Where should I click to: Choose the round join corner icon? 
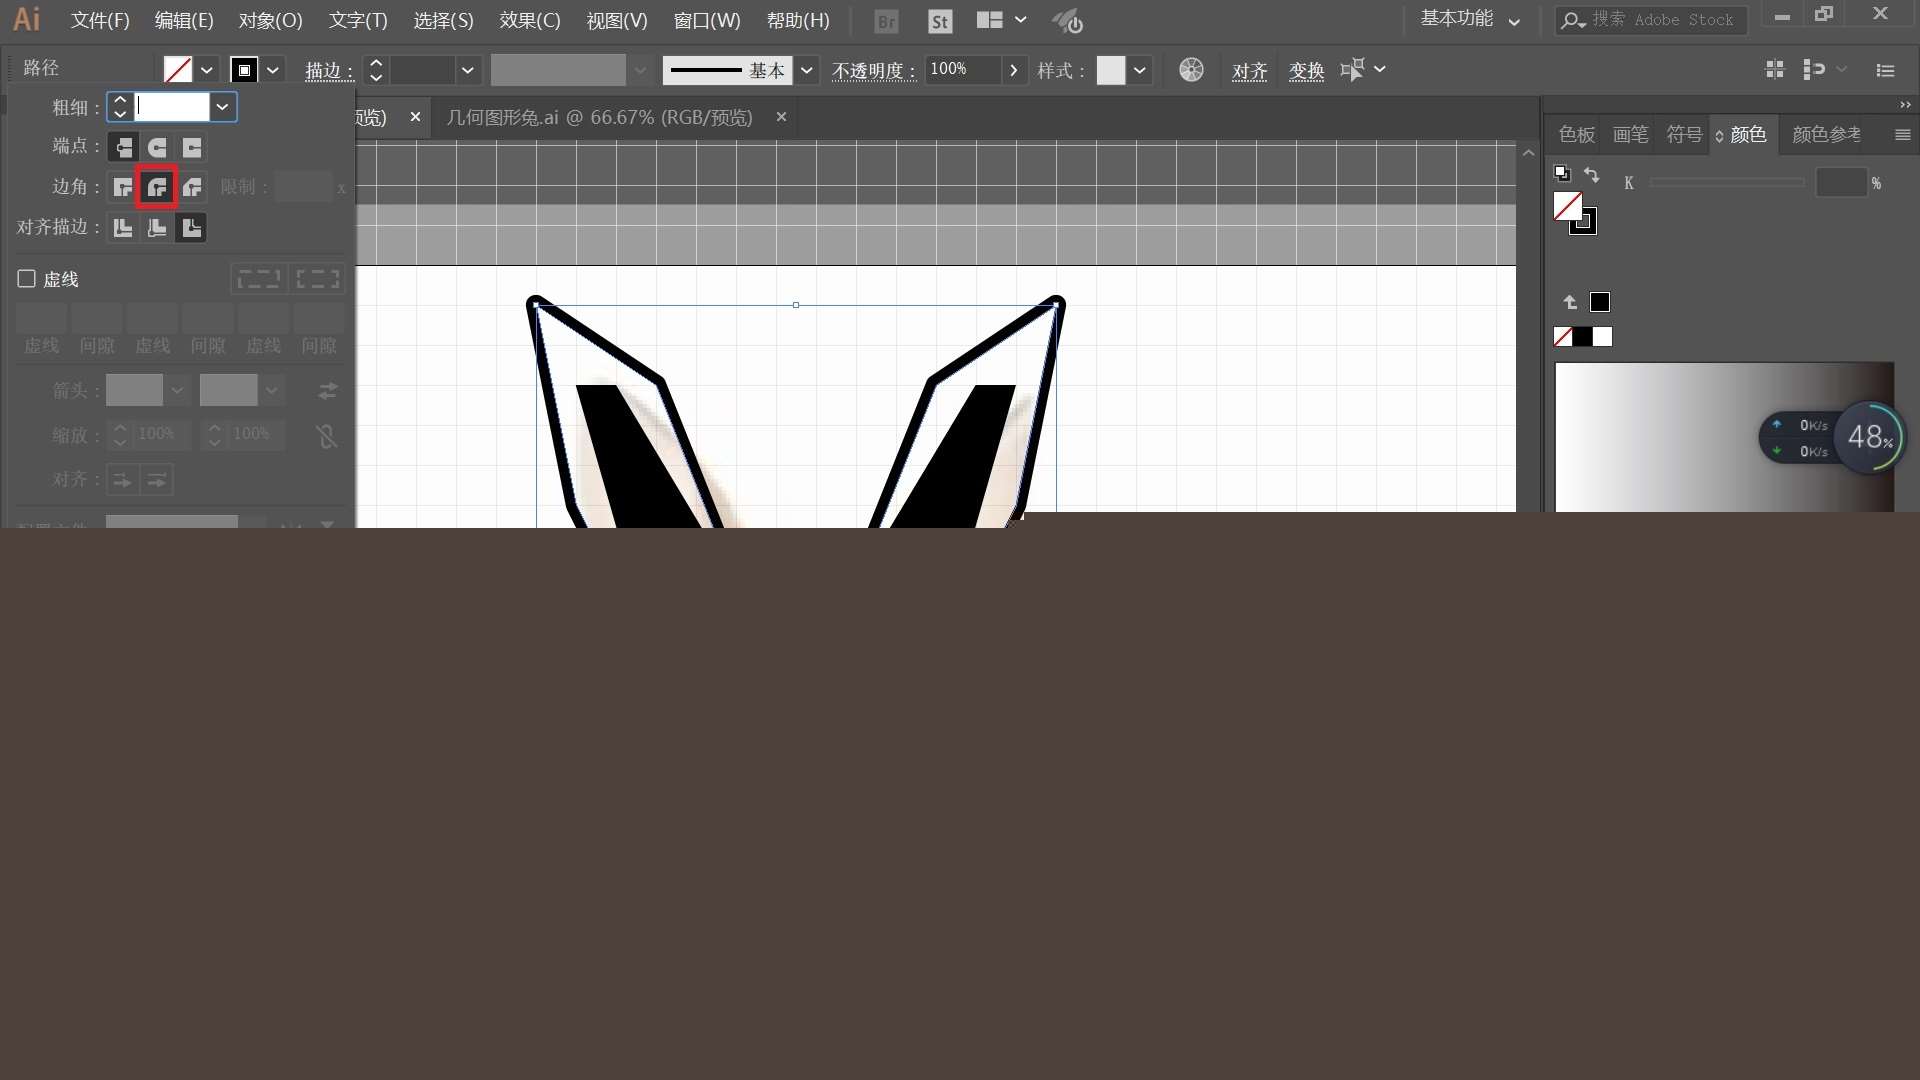coord(157,187)
